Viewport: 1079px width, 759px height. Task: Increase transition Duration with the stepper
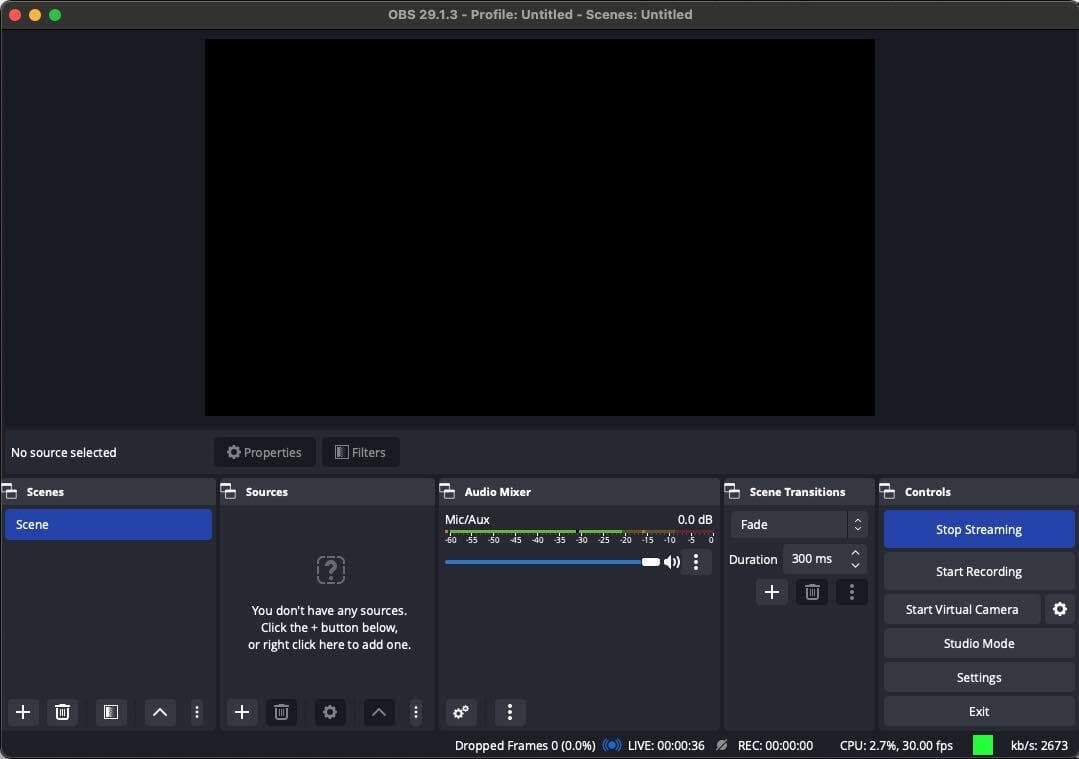click(855, 552)
